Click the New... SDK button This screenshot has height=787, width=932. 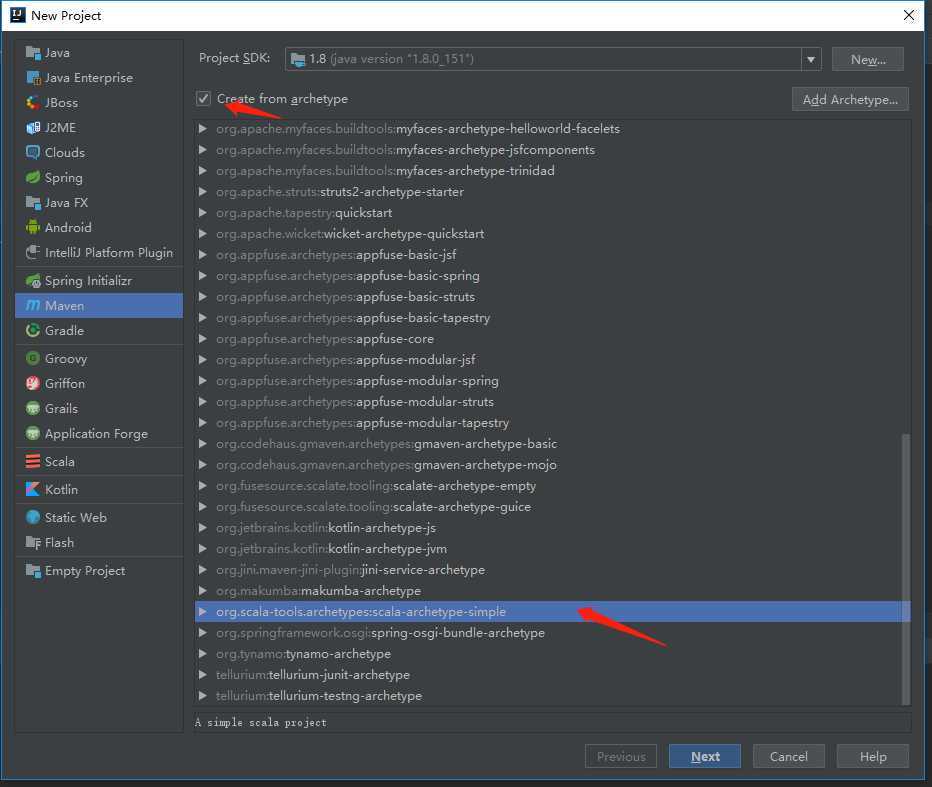(x=868, y=59)
